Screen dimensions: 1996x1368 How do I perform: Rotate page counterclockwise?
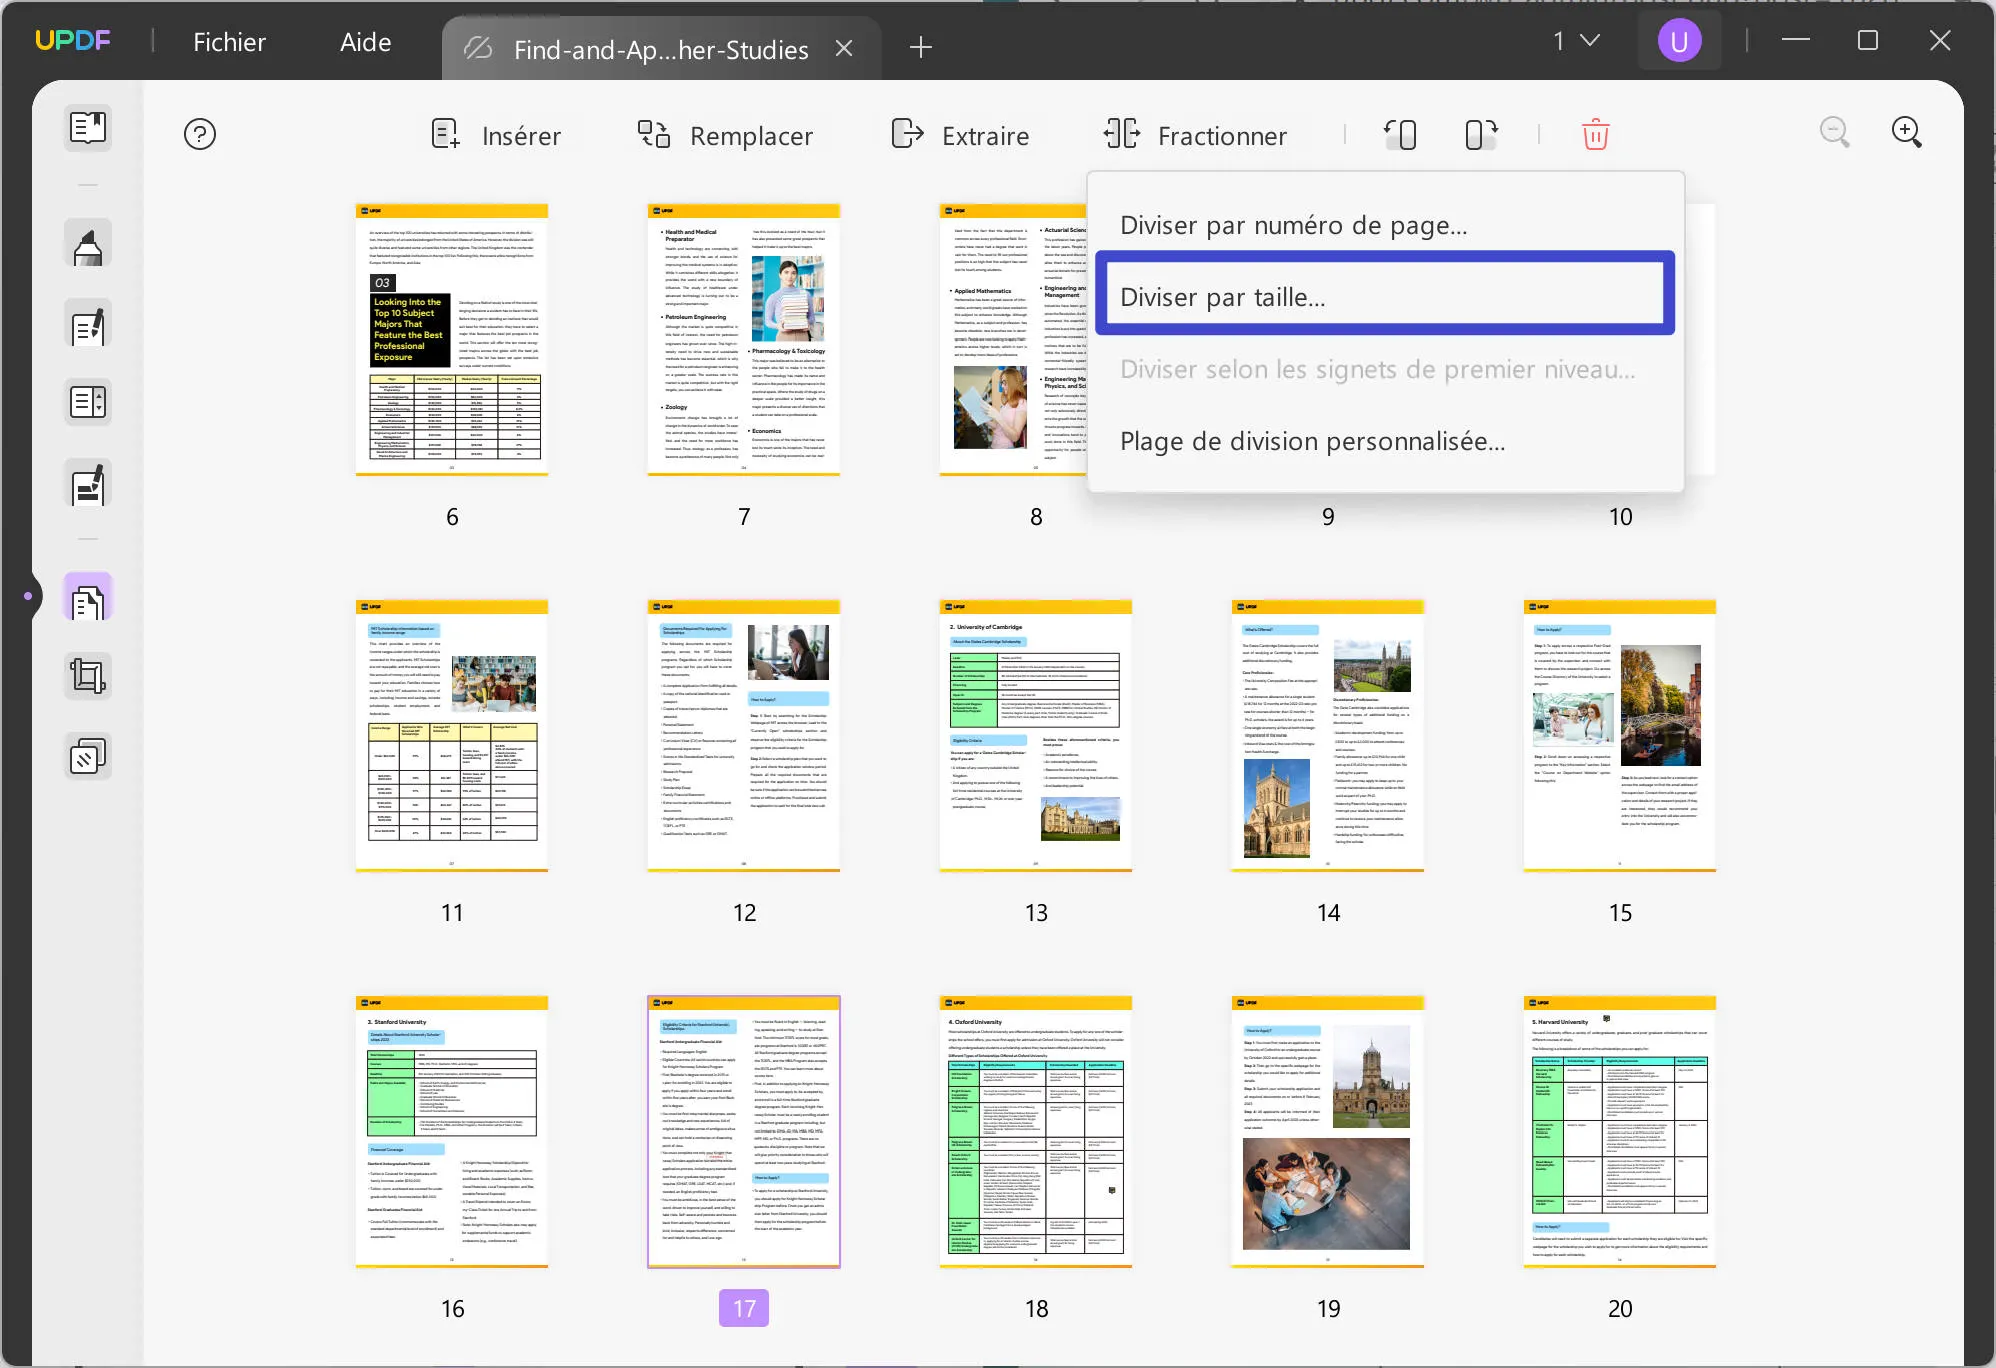(1400, 134)
